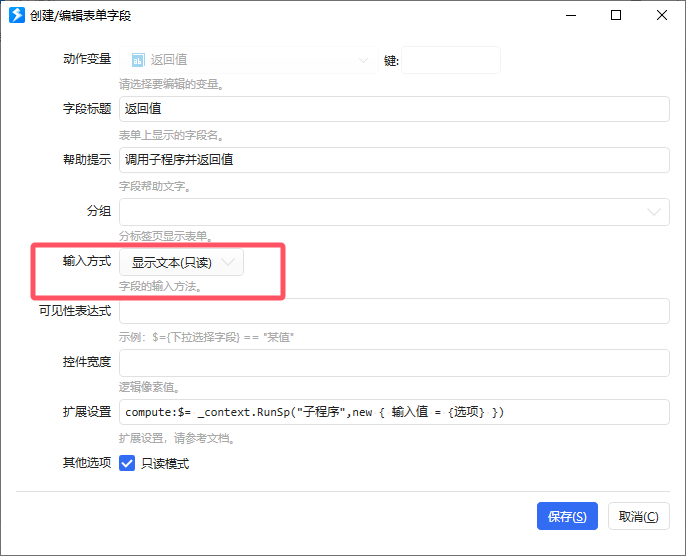Open the 输入方式 dropdown showing 显示文本(只读)

click(x=181, y=262)
